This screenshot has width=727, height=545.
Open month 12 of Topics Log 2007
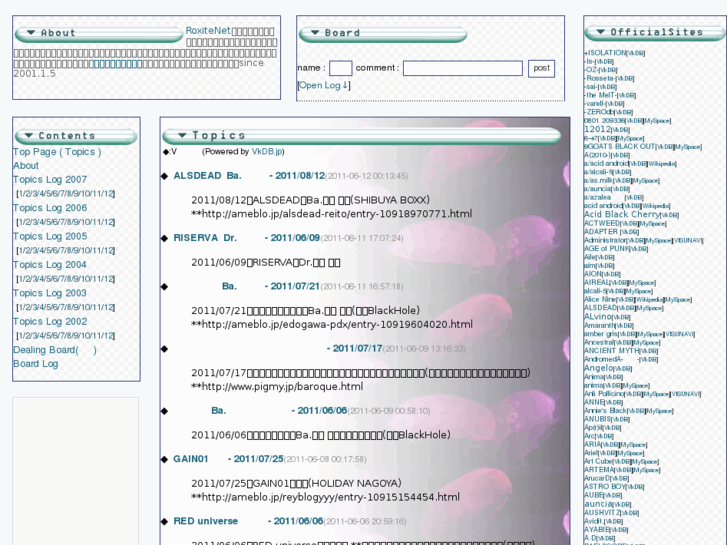point(109,193)
